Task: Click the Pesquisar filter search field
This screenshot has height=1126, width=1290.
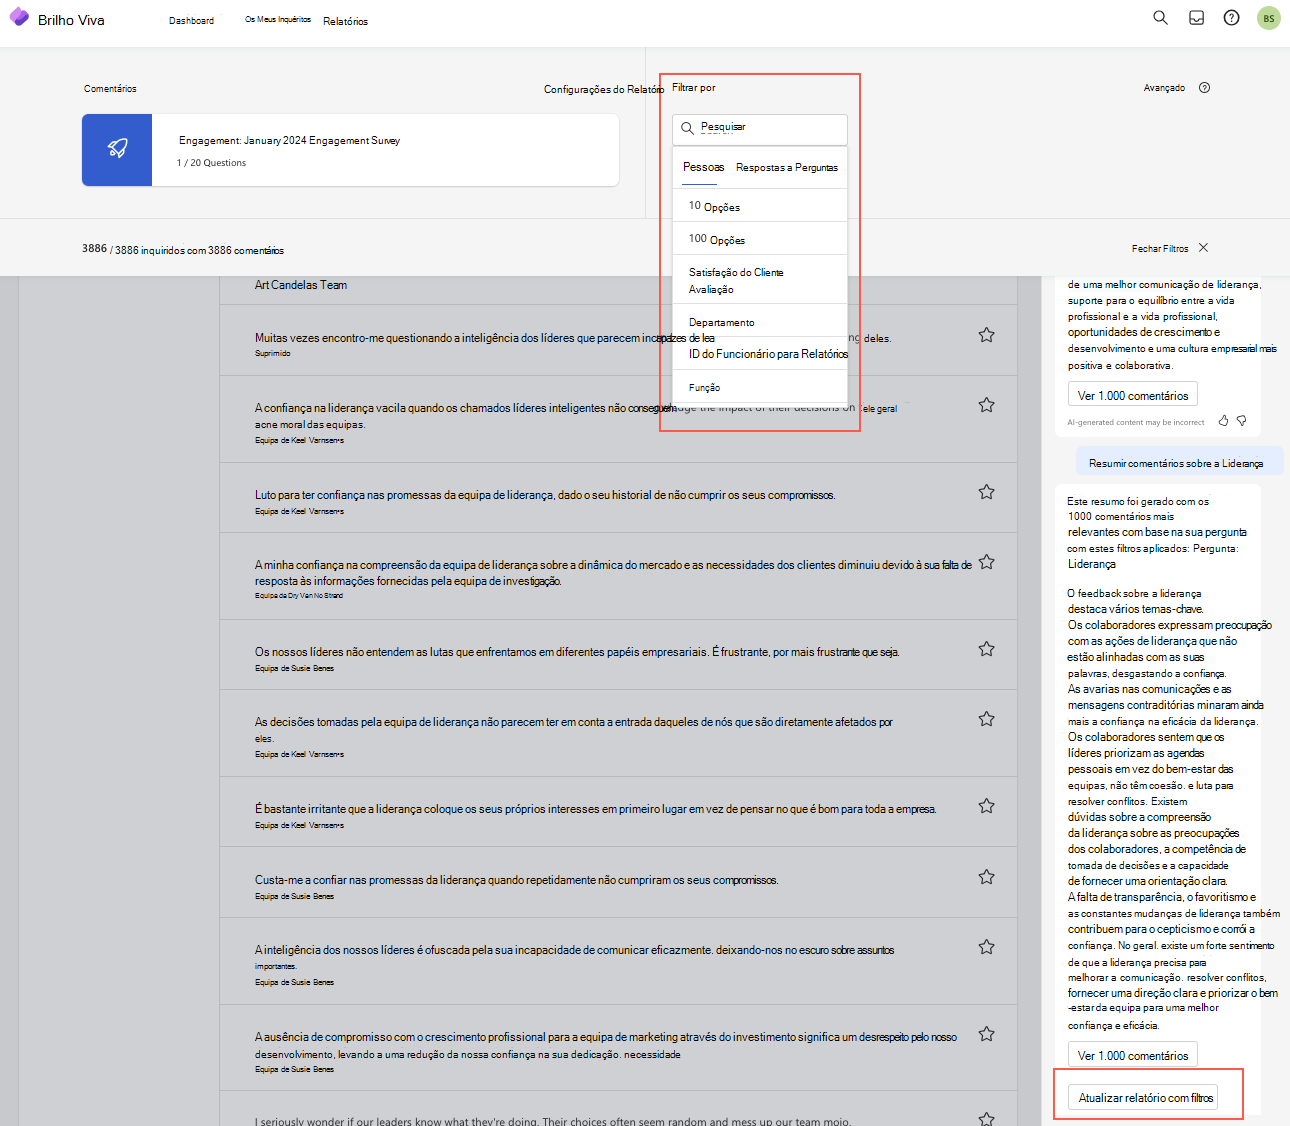Action: coord(760,129)
